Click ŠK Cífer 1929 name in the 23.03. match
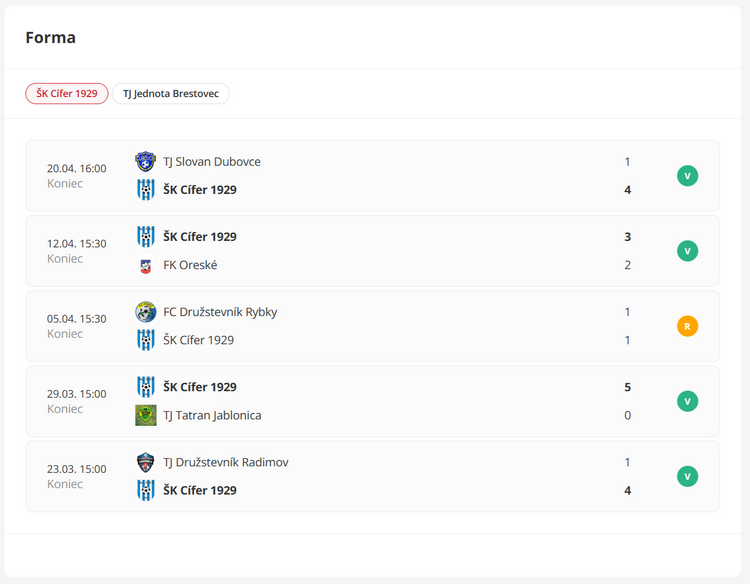Image resolution: width=750 pixels, height=584 pixels. [200, 490]
